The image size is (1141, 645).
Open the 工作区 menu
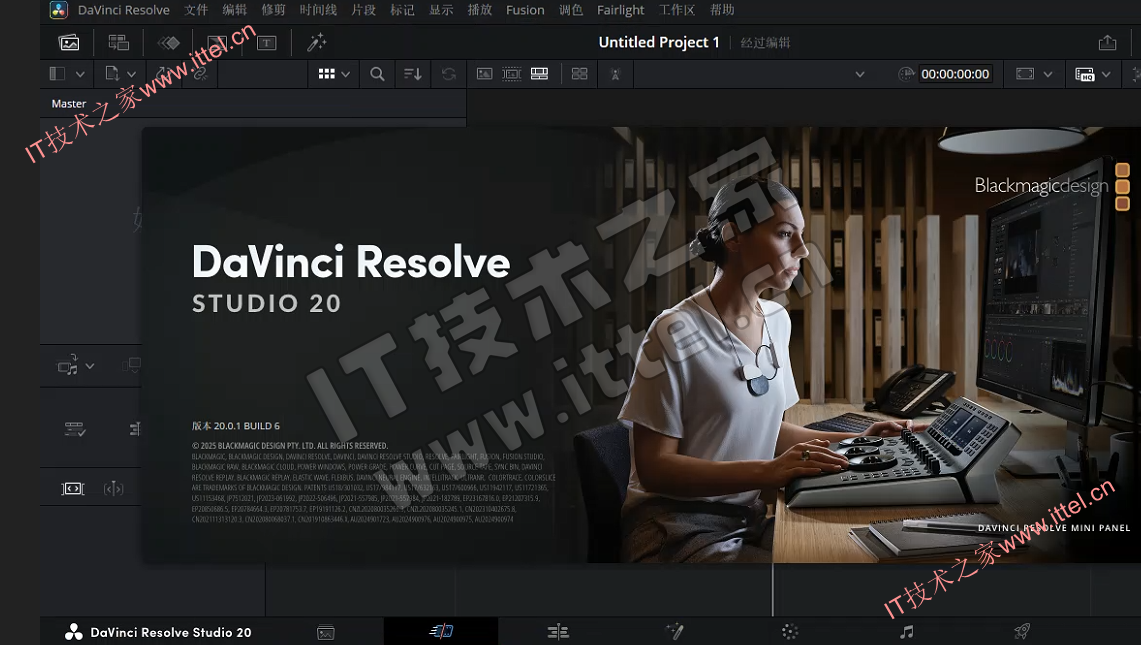[x=677, y=10]
